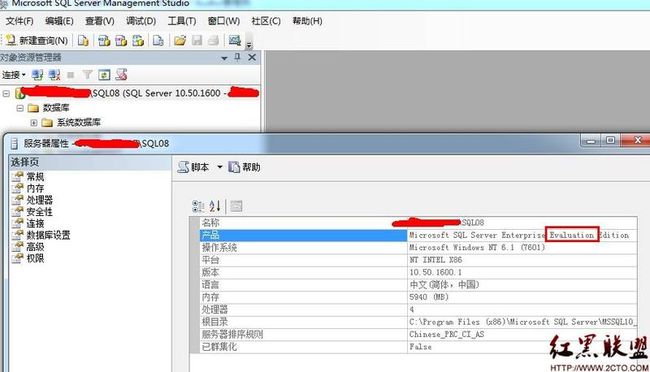Click the 版本 value 10.50.1600.1
Screen dimensions: 650x372
[435, 272]
